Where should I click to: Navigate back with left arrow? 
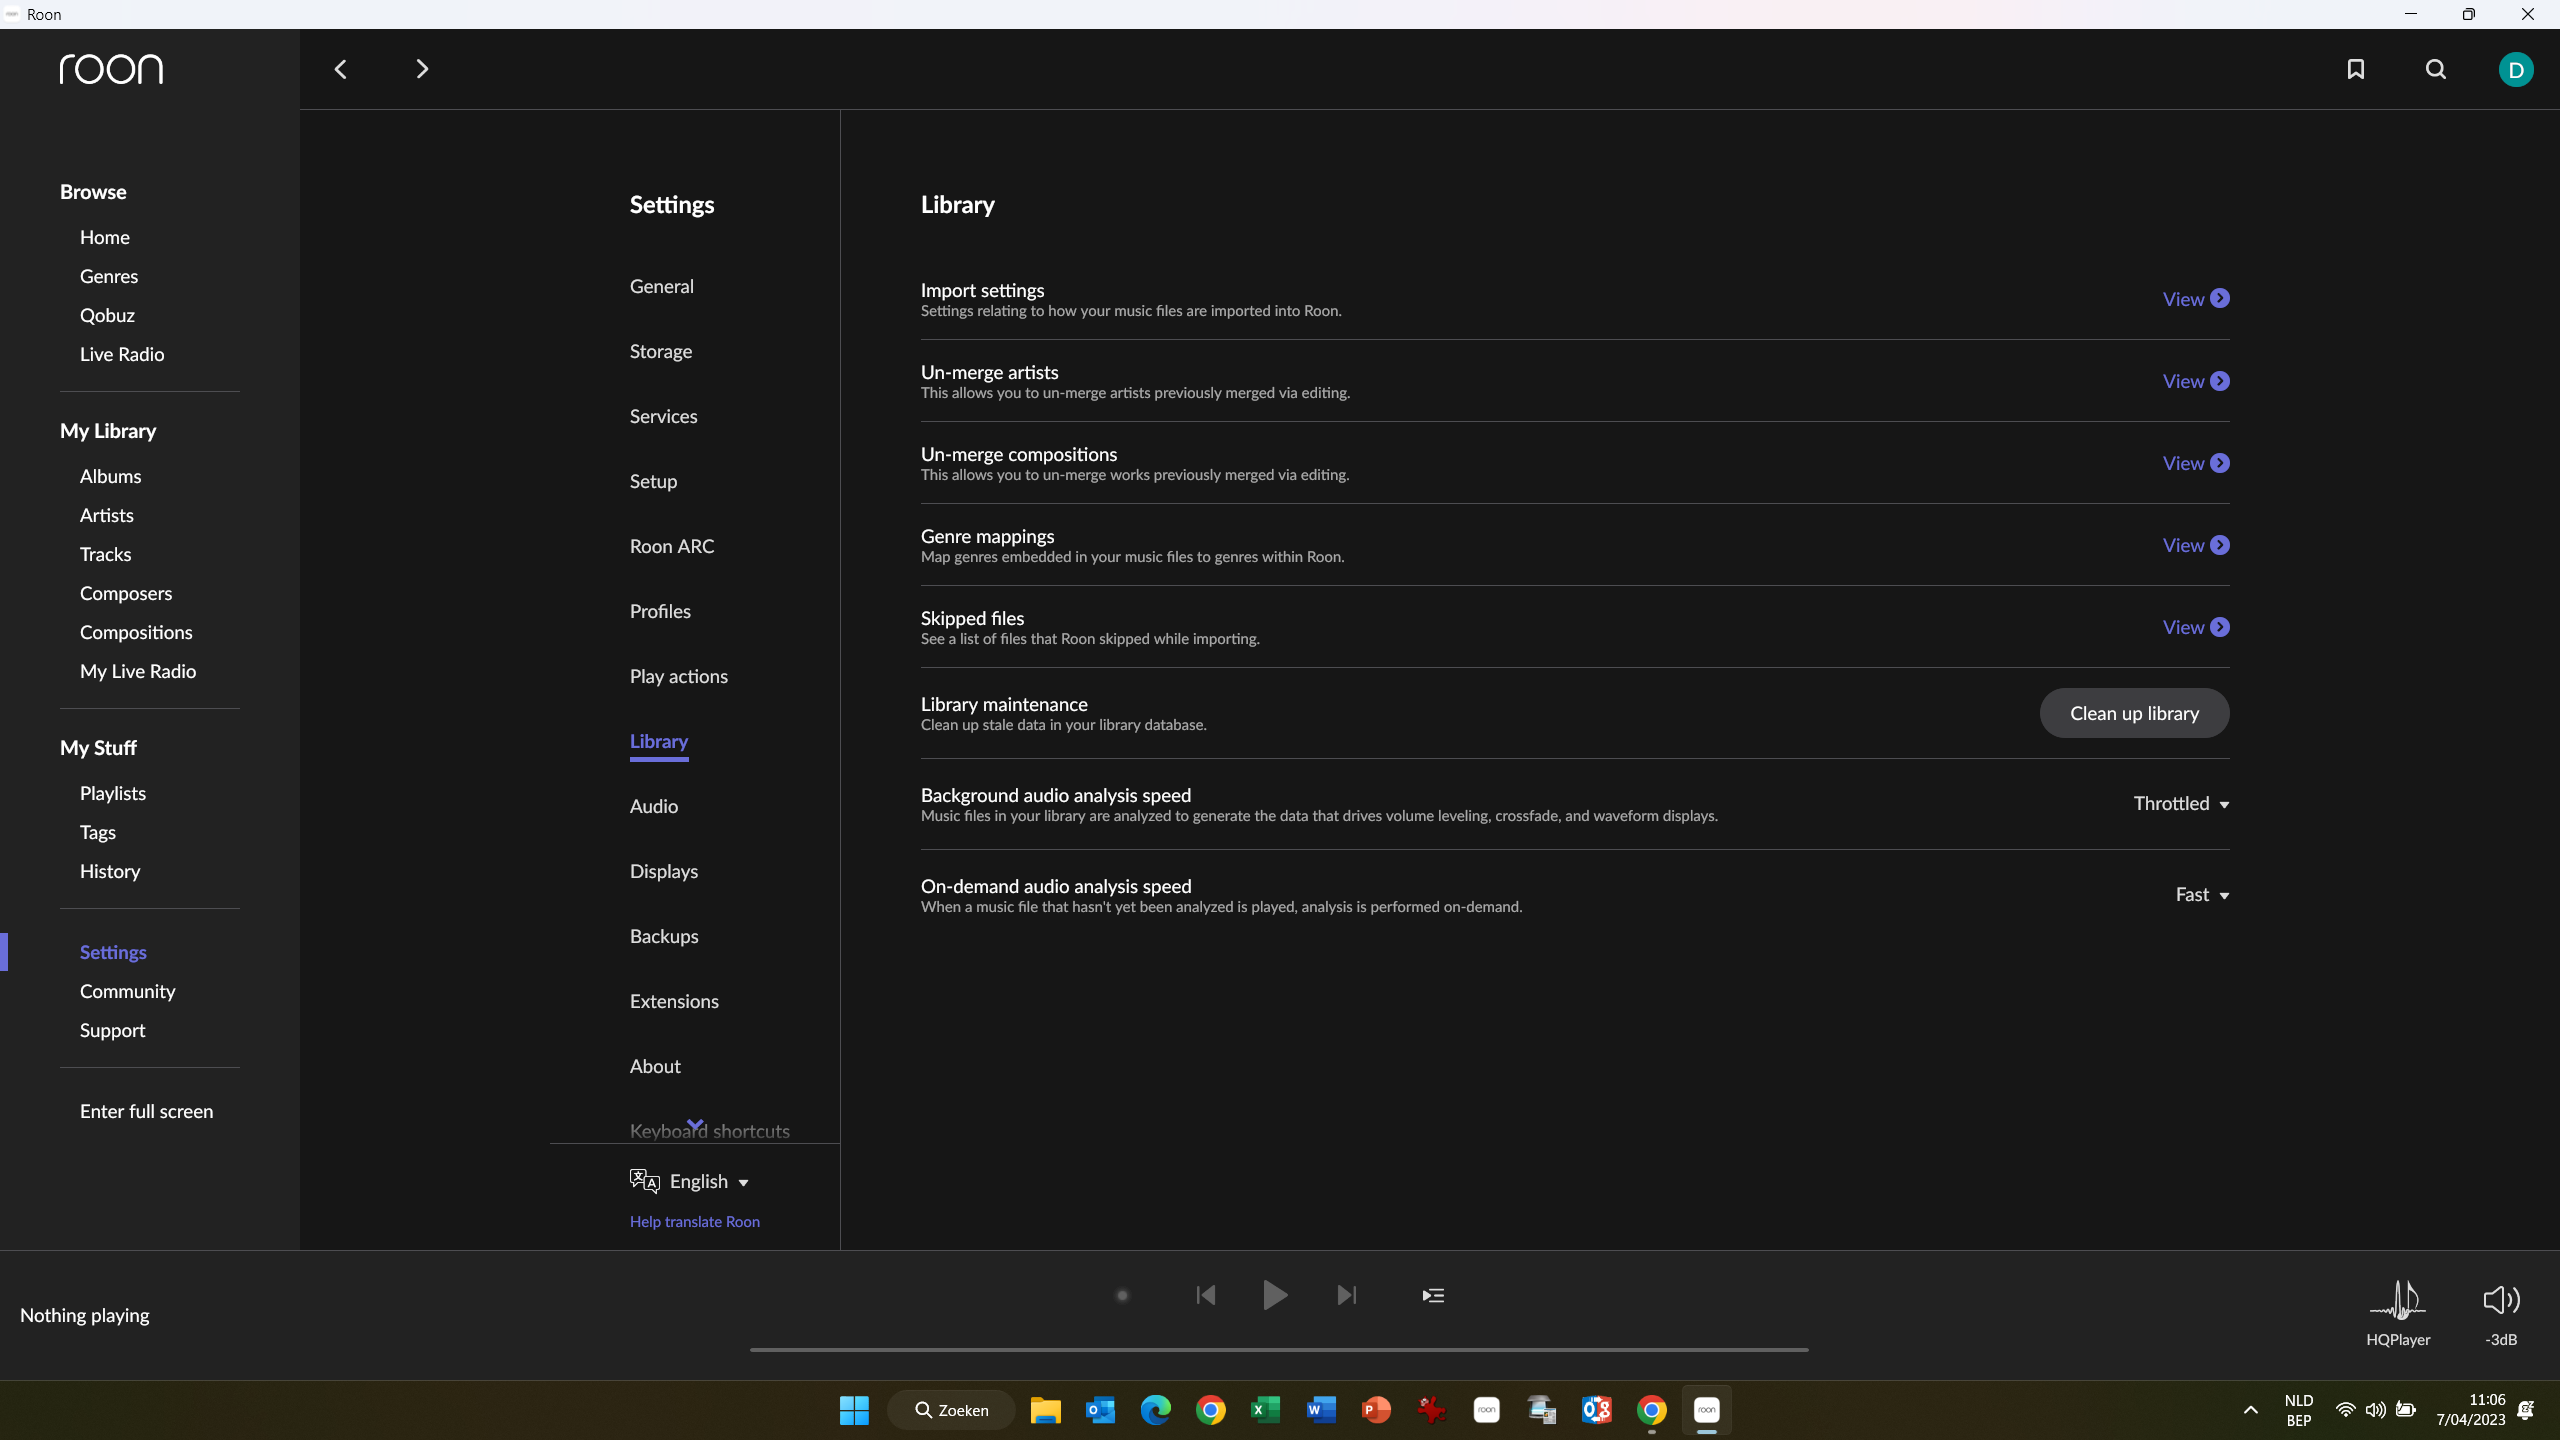[x=340, y=69]
